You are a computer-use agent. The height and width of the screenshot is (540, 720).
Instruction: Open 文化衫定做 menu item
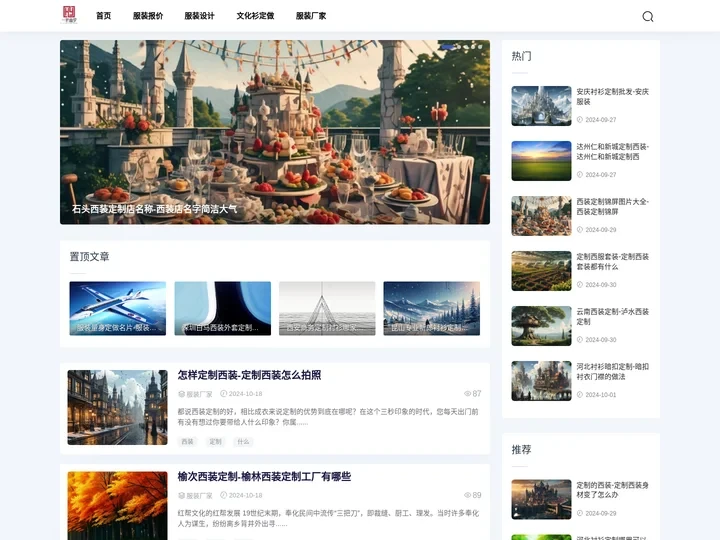(x=255, y=16)
